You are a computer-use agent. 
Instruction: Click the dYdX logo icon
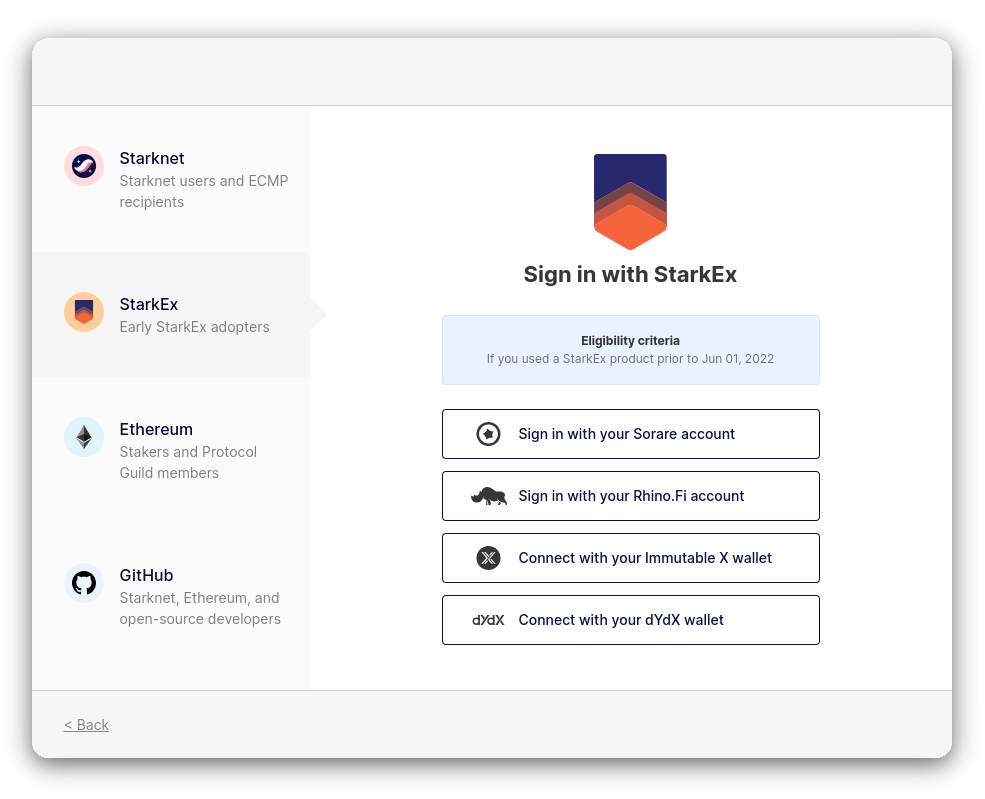click(x=488, y=620)
